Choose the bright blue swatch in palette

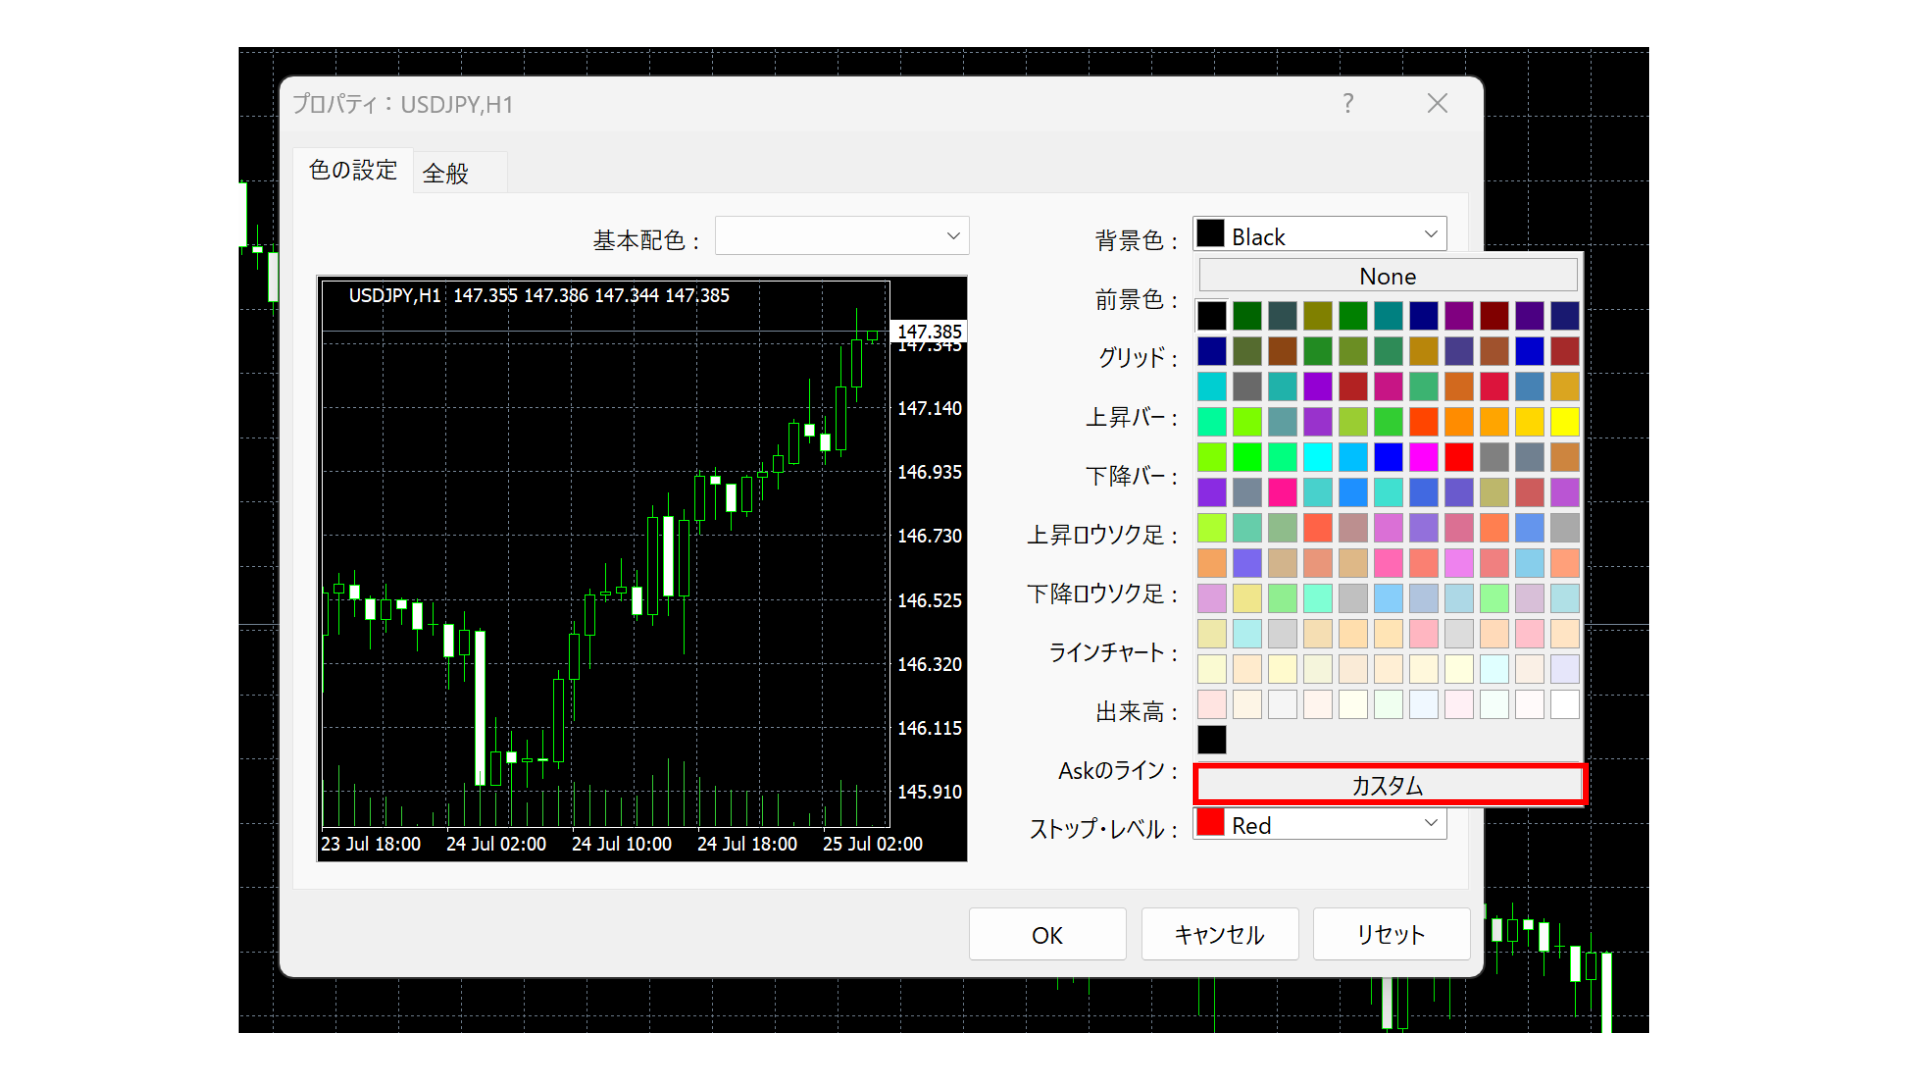pyautogui.click(x=1388, y=457)
